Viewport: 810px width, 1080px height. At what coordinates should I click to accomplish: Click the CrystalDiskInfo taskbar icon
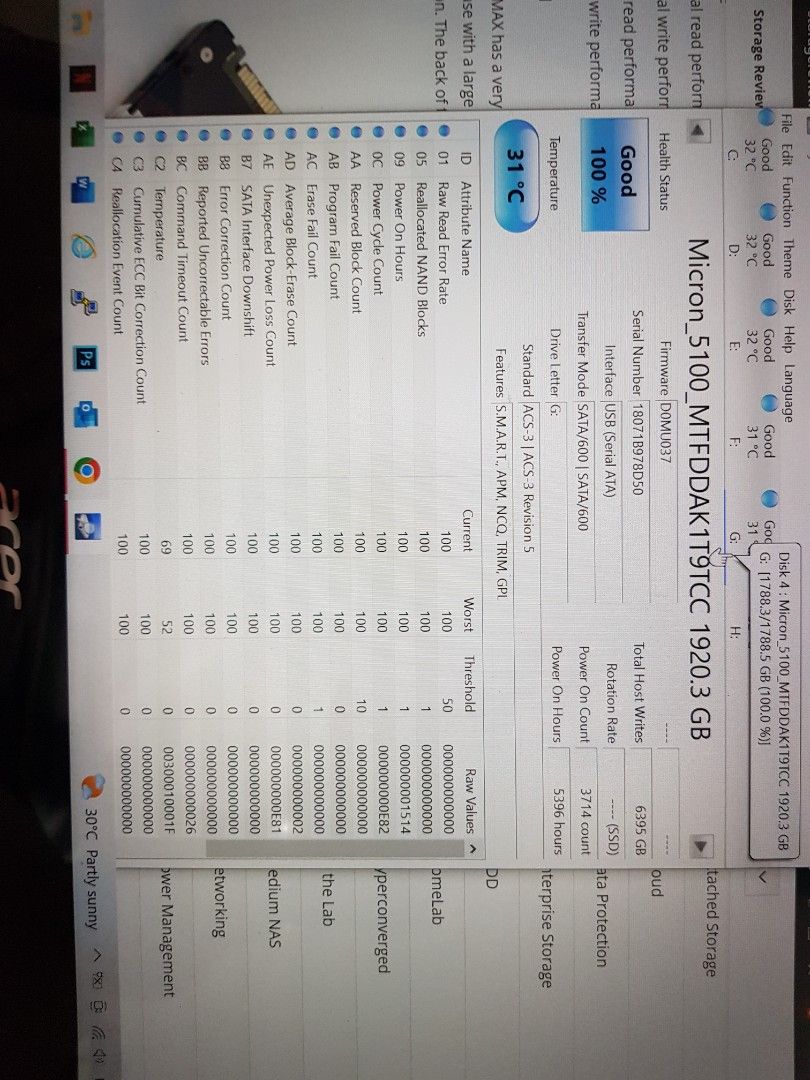87,528
